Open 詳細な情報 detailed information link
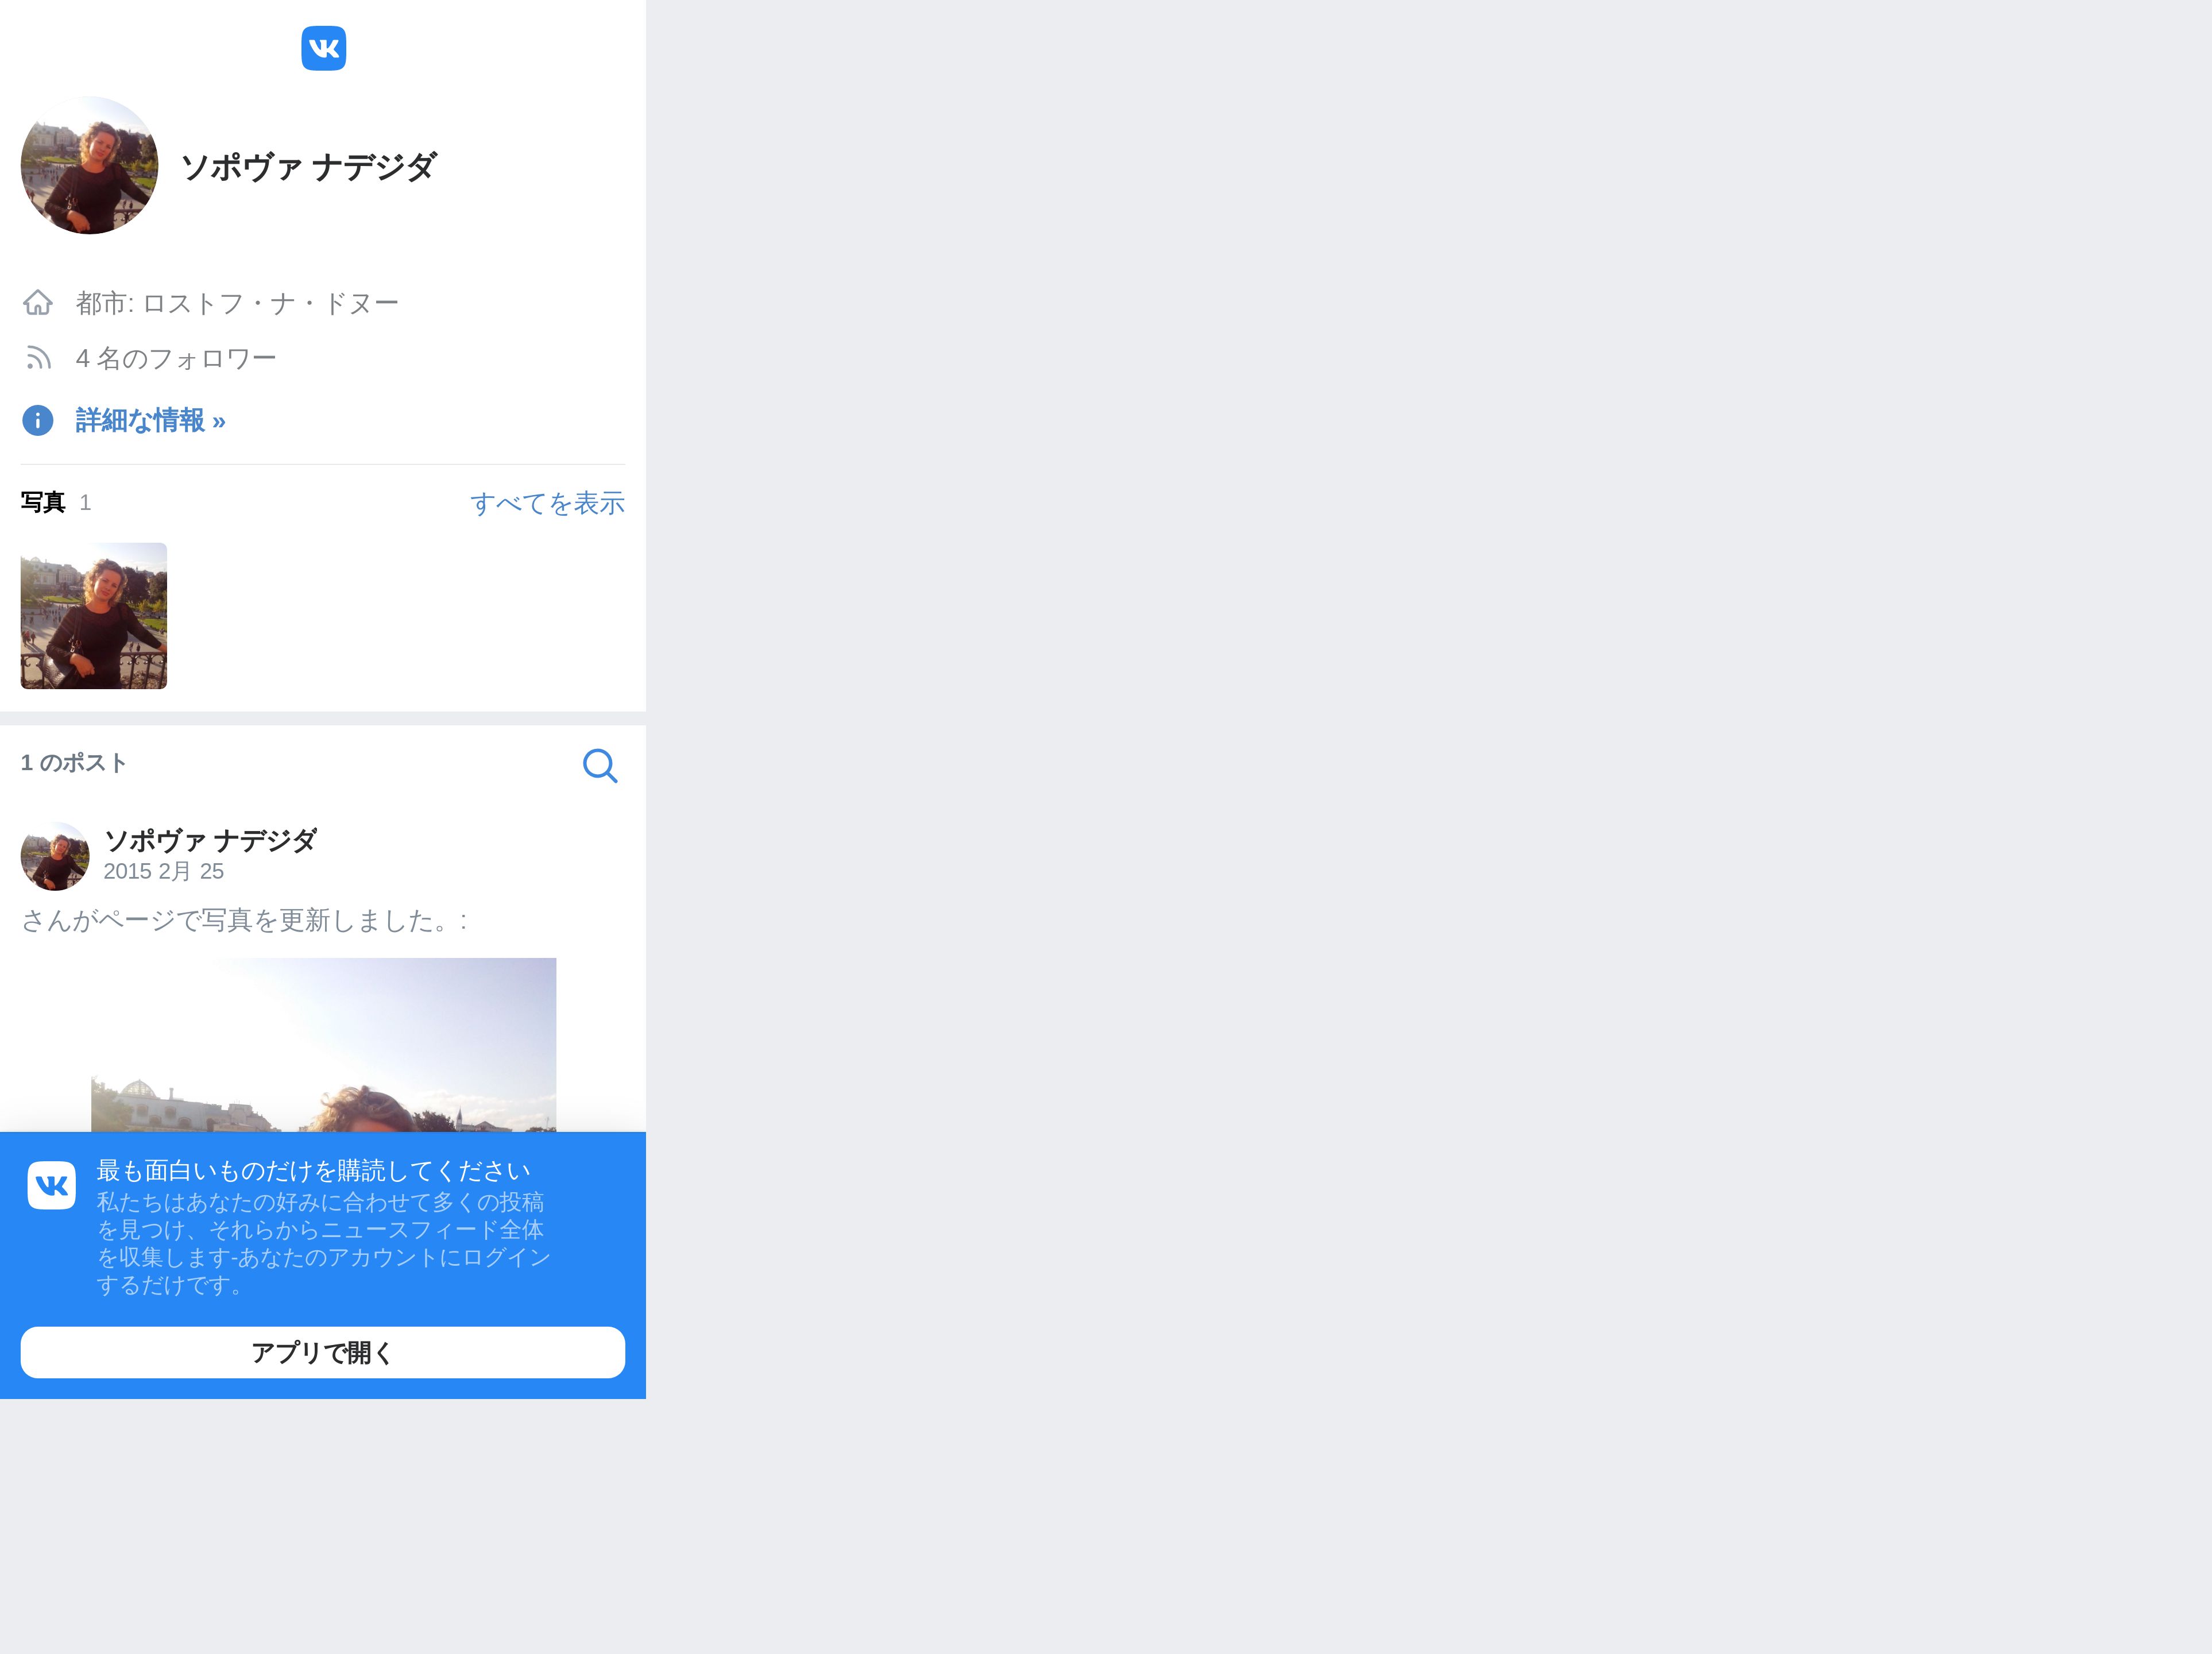The image size is (2212, 1654). pyautogui.click(x=151, y=420)
